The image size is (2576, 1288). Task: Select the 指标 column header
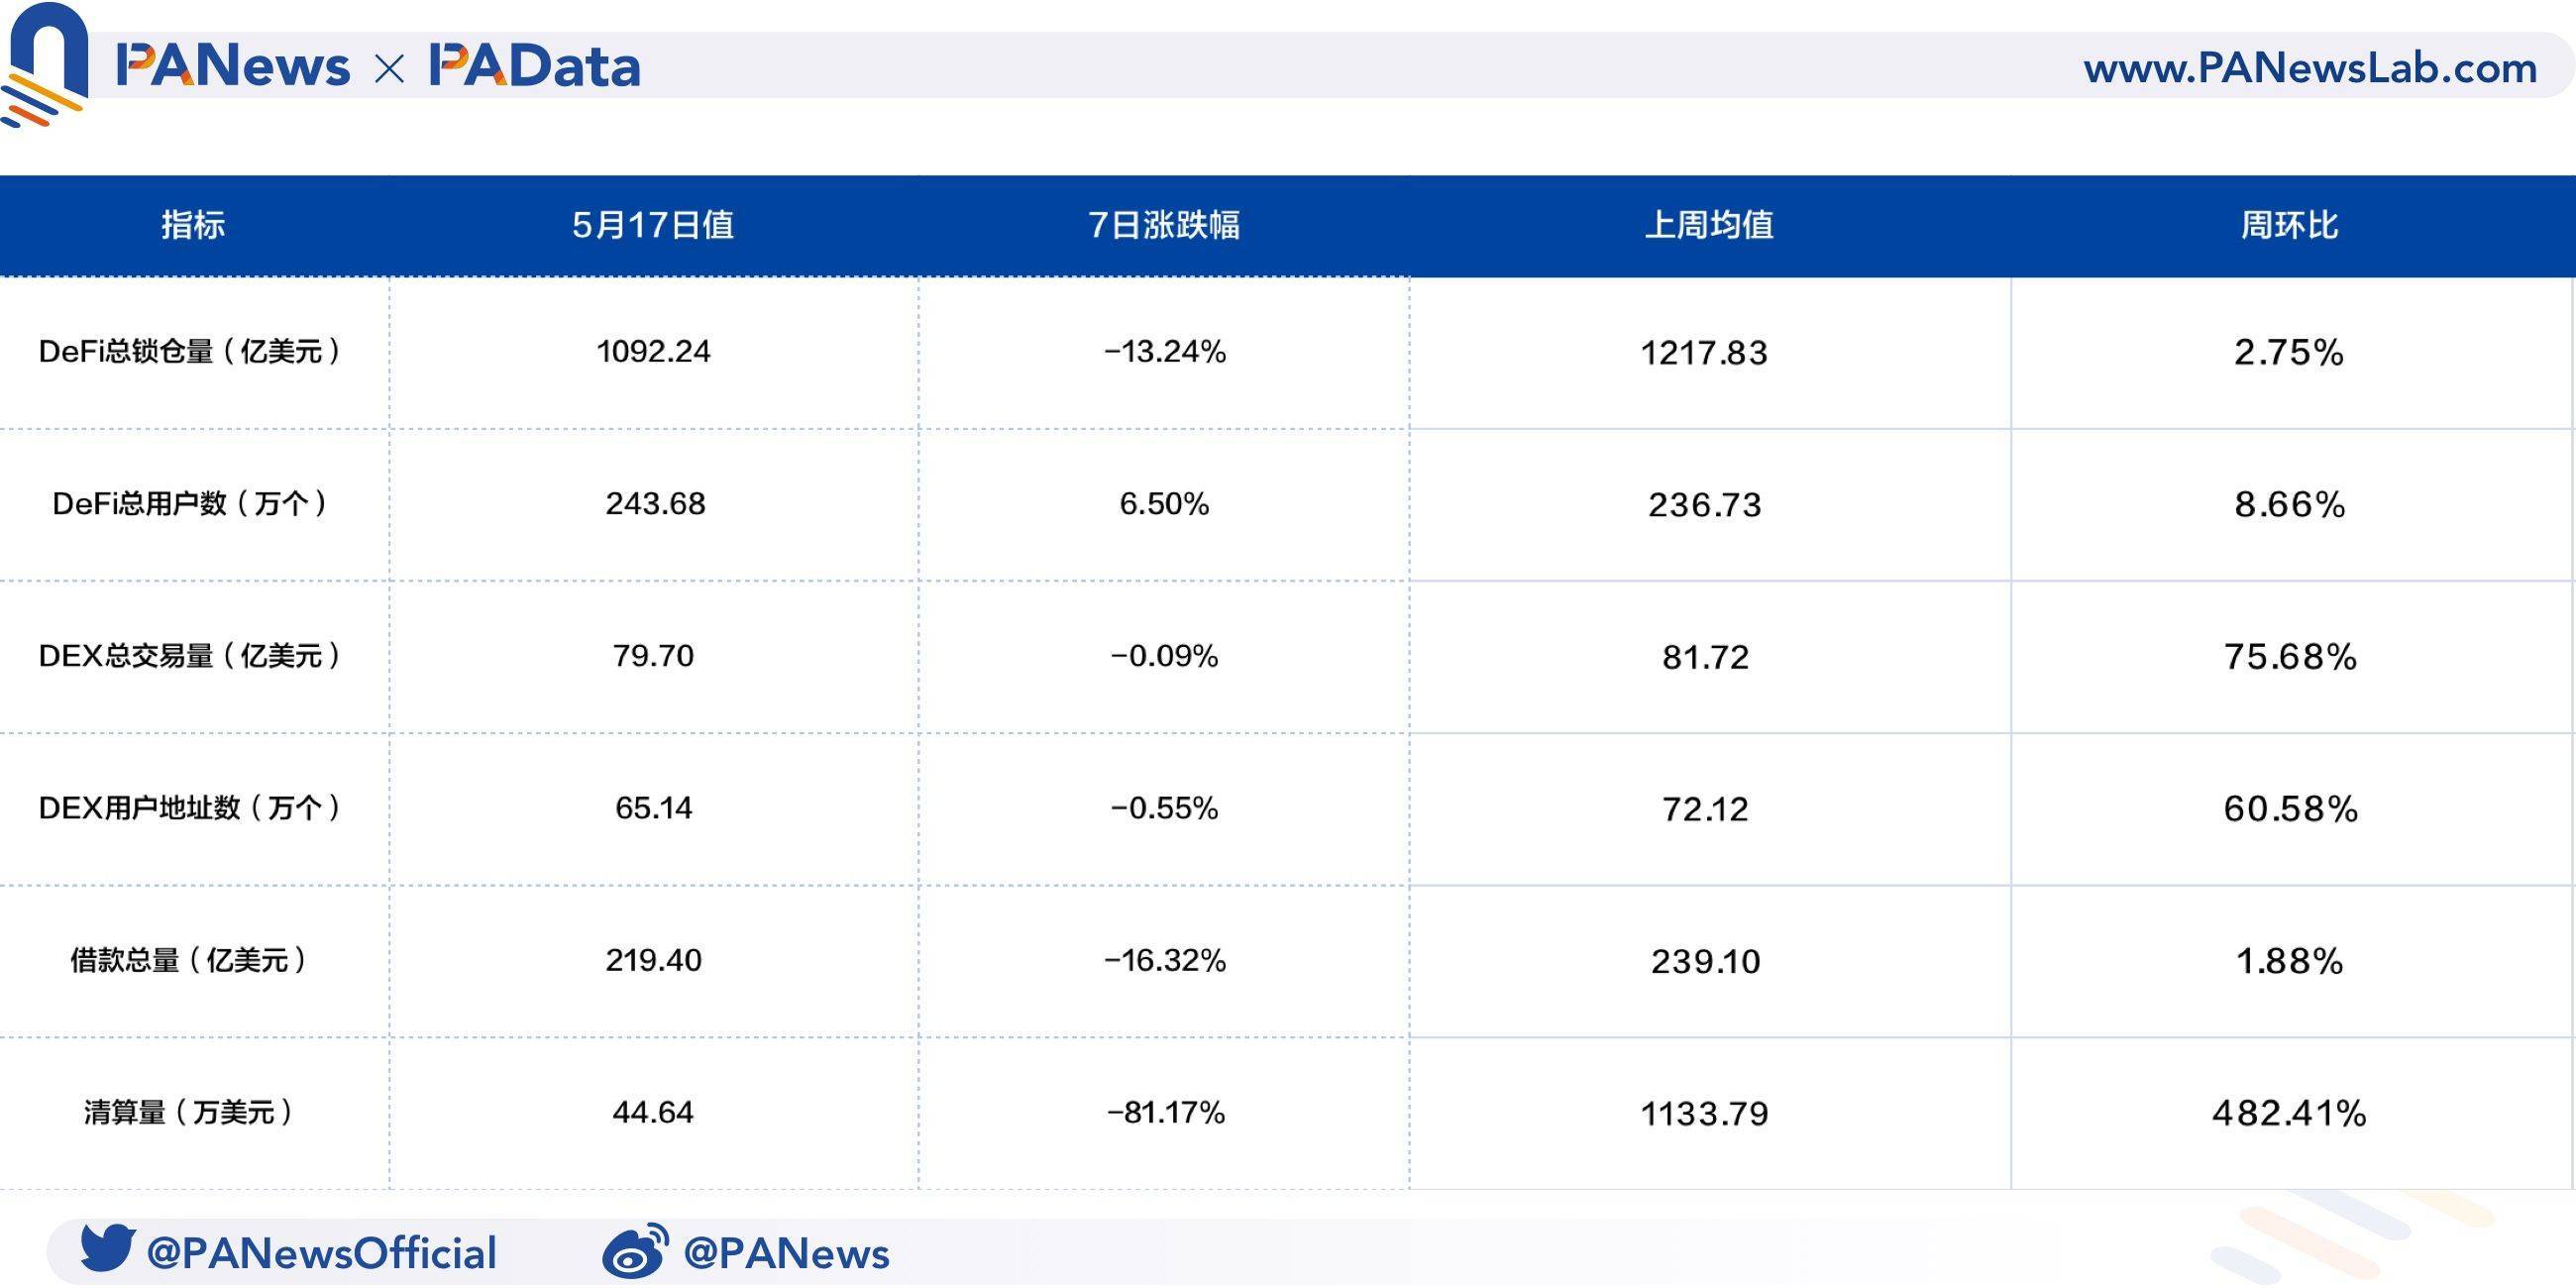click(x=193, y=225)
